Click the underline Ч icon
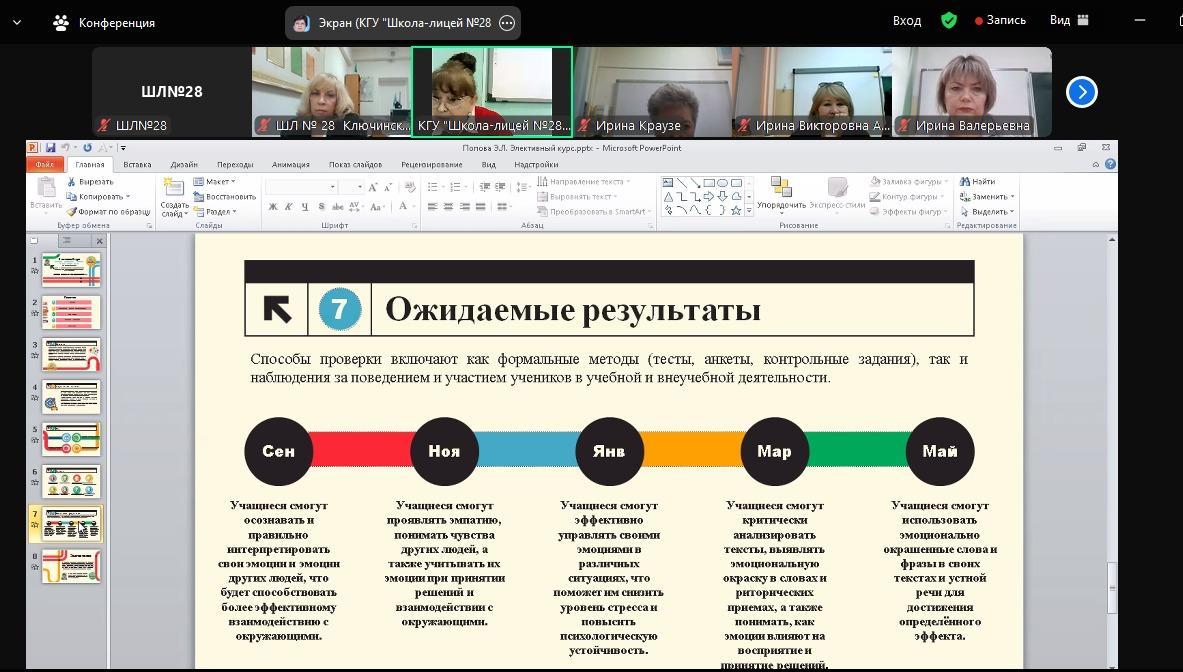Image resolution: width=1183 pixels, height=672 pixels. 304,207
